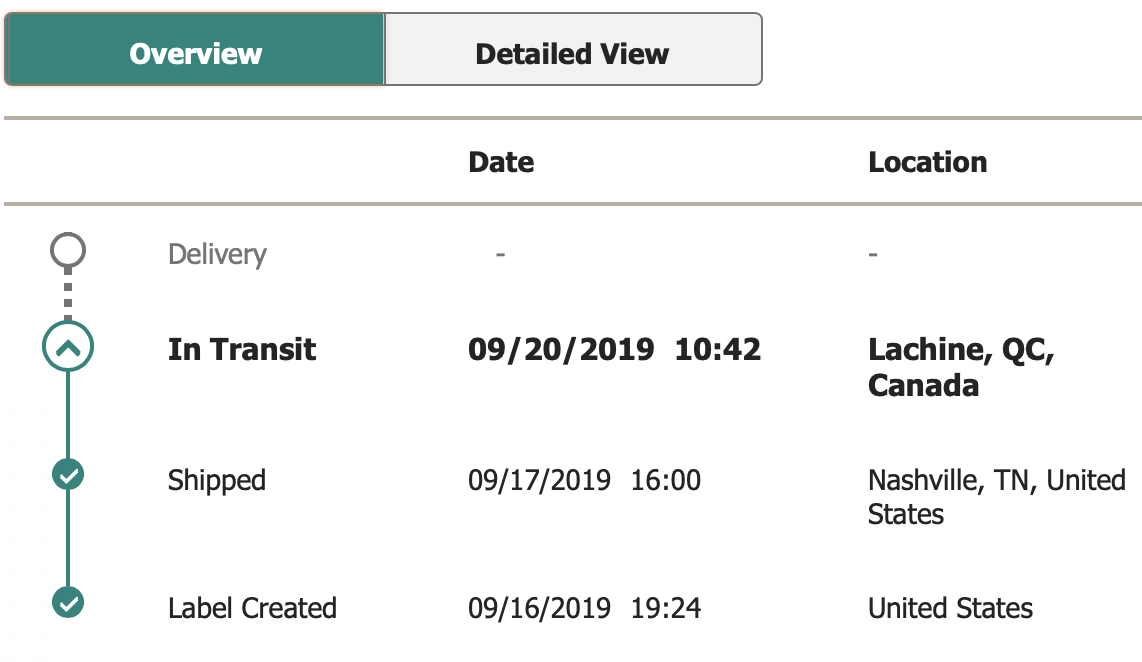Click the 09/16/2019 19:24 timestamp
This screenshot has height=662, width=1142.
point(584,608)
